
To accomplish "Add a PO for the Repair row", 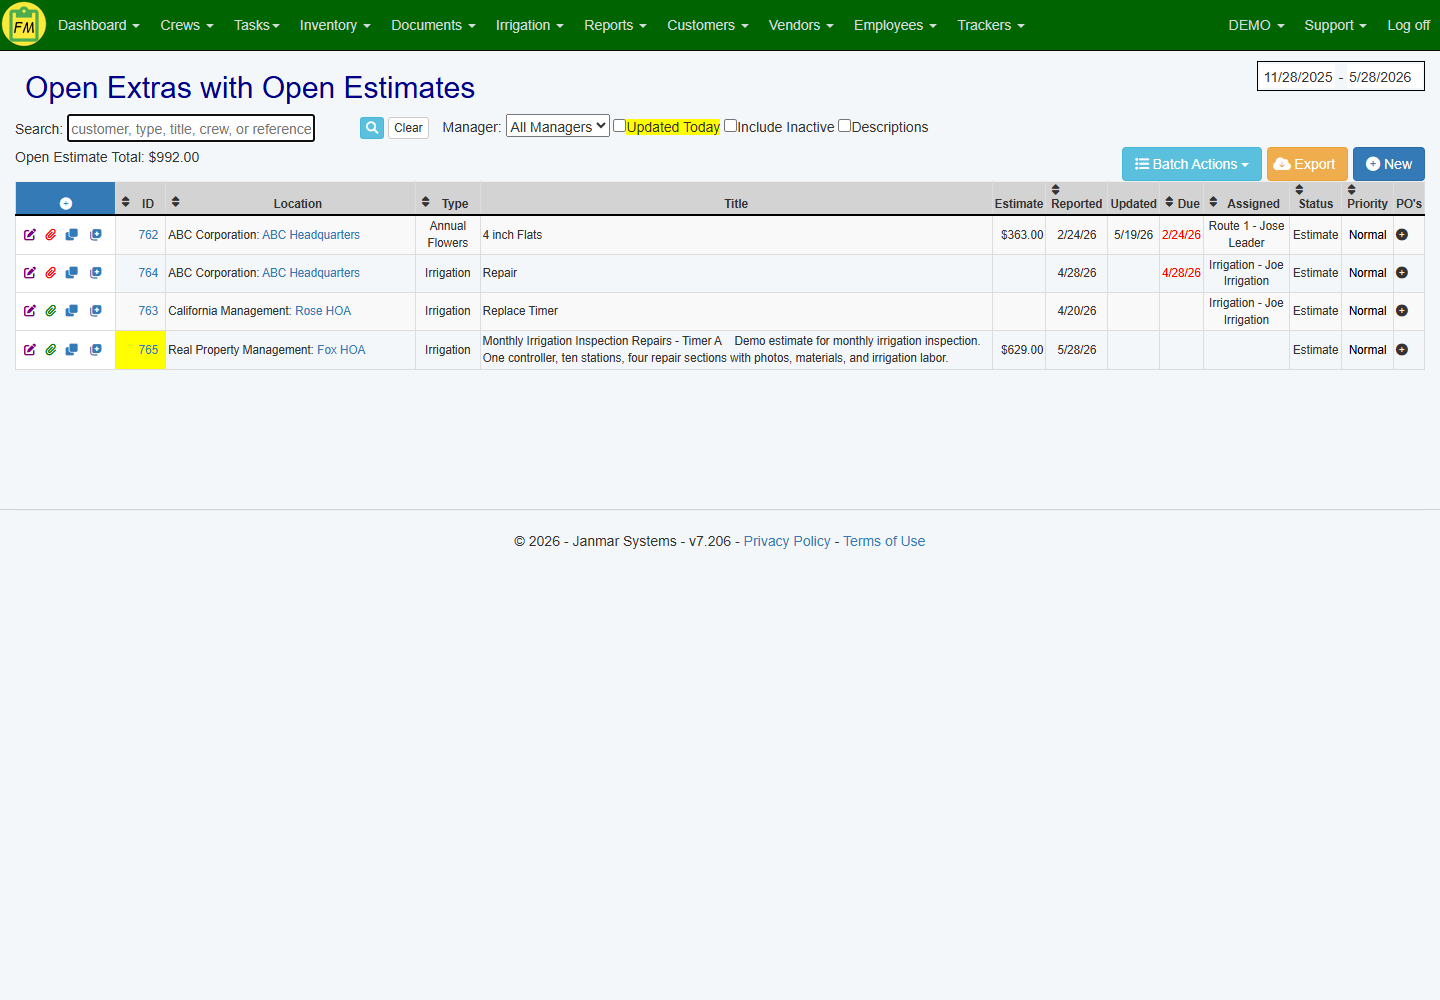I will coord(1402,273).
